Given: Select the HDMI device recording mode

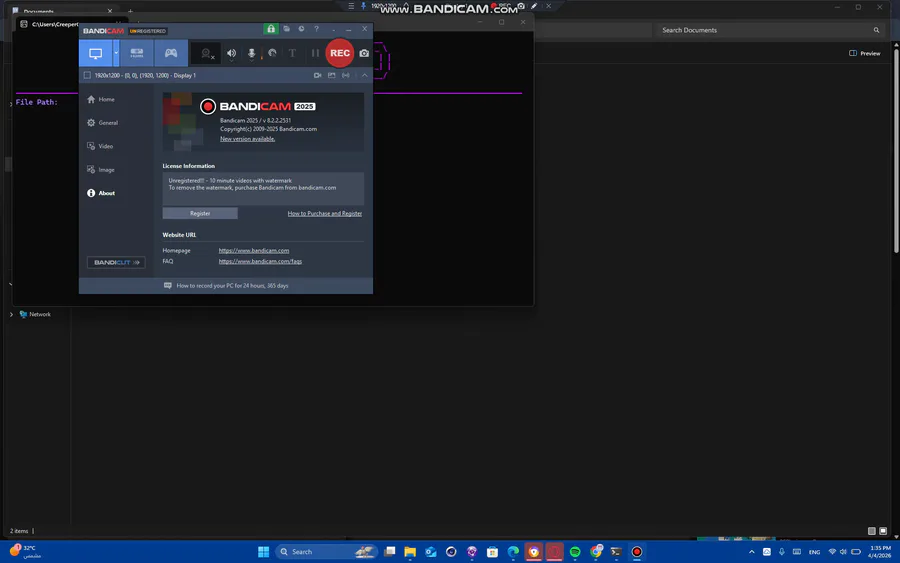Looking at the screenshot, I should pyautogui.click(x=137, y=53).
